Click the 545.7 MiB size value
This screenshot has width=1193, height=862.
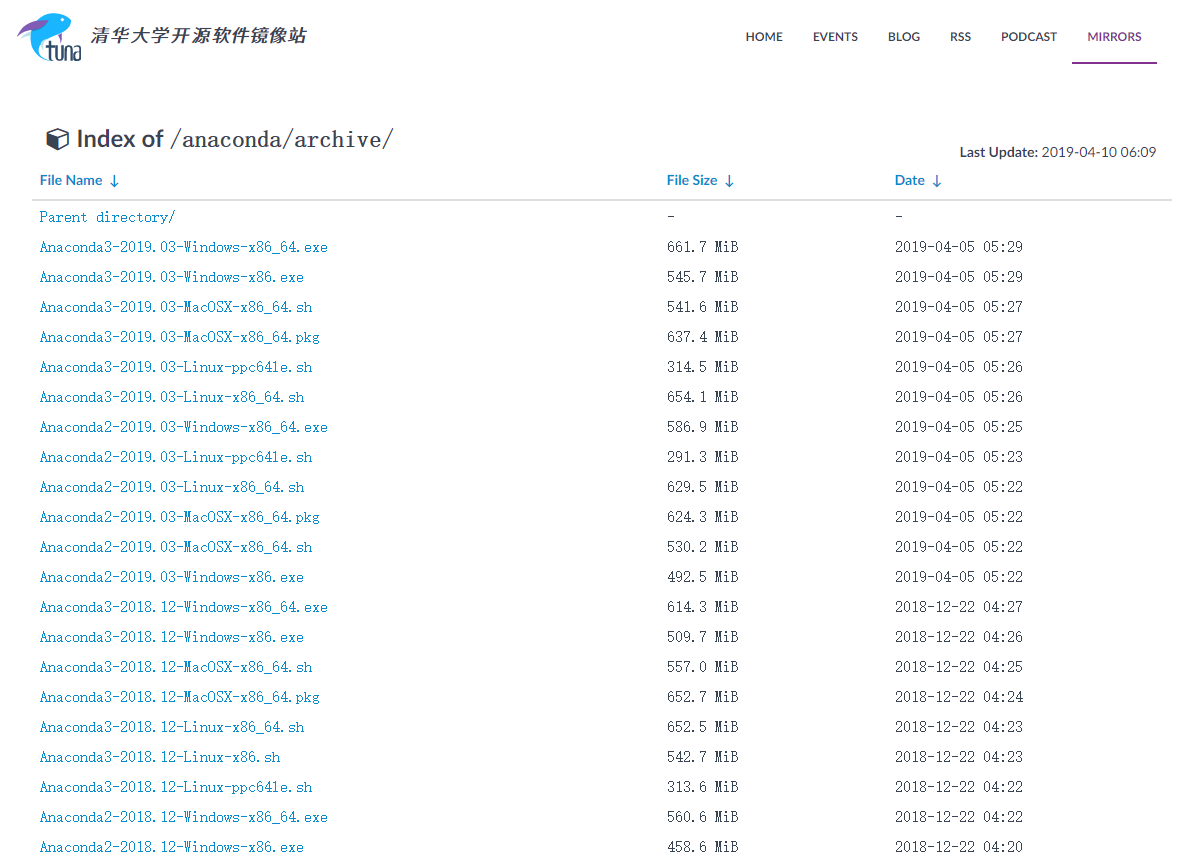(702, 277)
